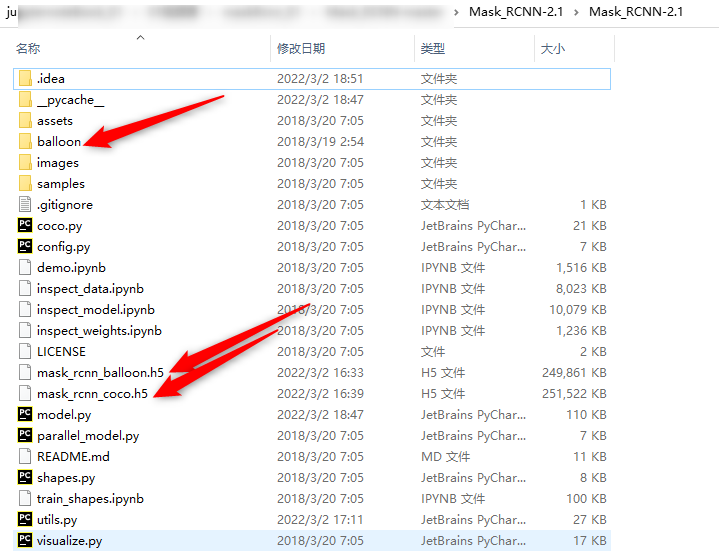Select the file name train_shapes.ipynb
Viewport: 719px width, 555px height.
pyautogui.click(x=90, y=499)
